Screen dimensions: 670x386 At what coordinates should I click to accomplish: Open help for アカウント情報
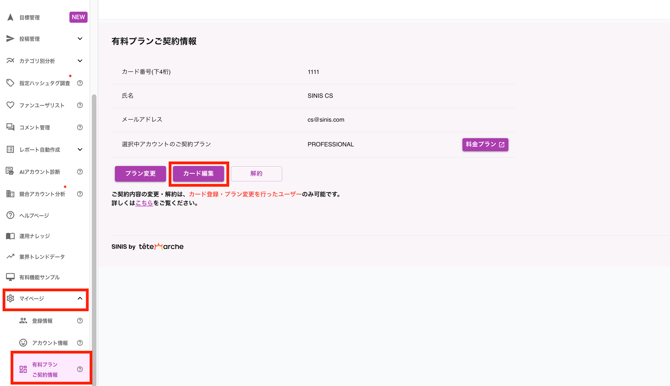click(80, 343)
